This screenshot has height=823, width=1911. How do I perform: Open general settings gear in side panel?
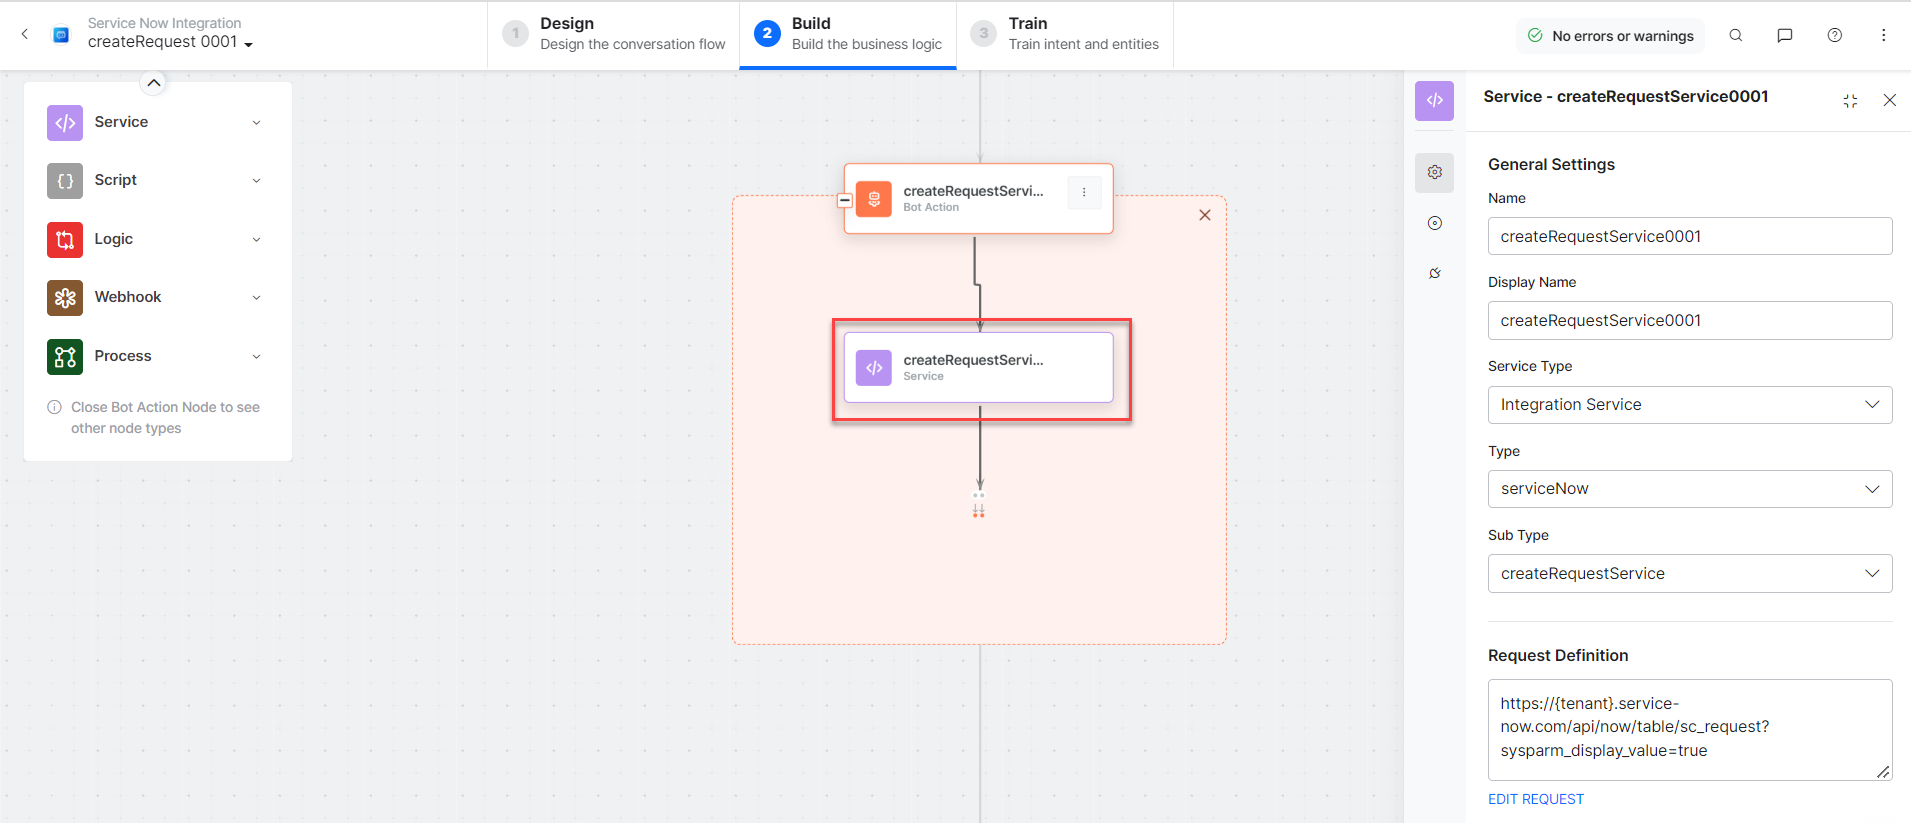pyautogui.click(x=1435, y=172)
